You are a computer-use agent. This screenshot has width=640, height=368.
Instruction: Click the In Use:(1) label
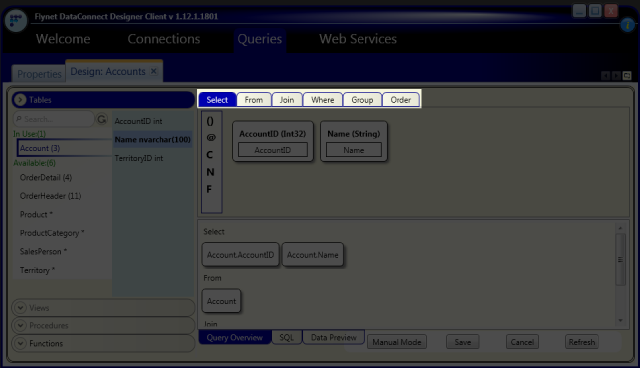pos(29,134)
